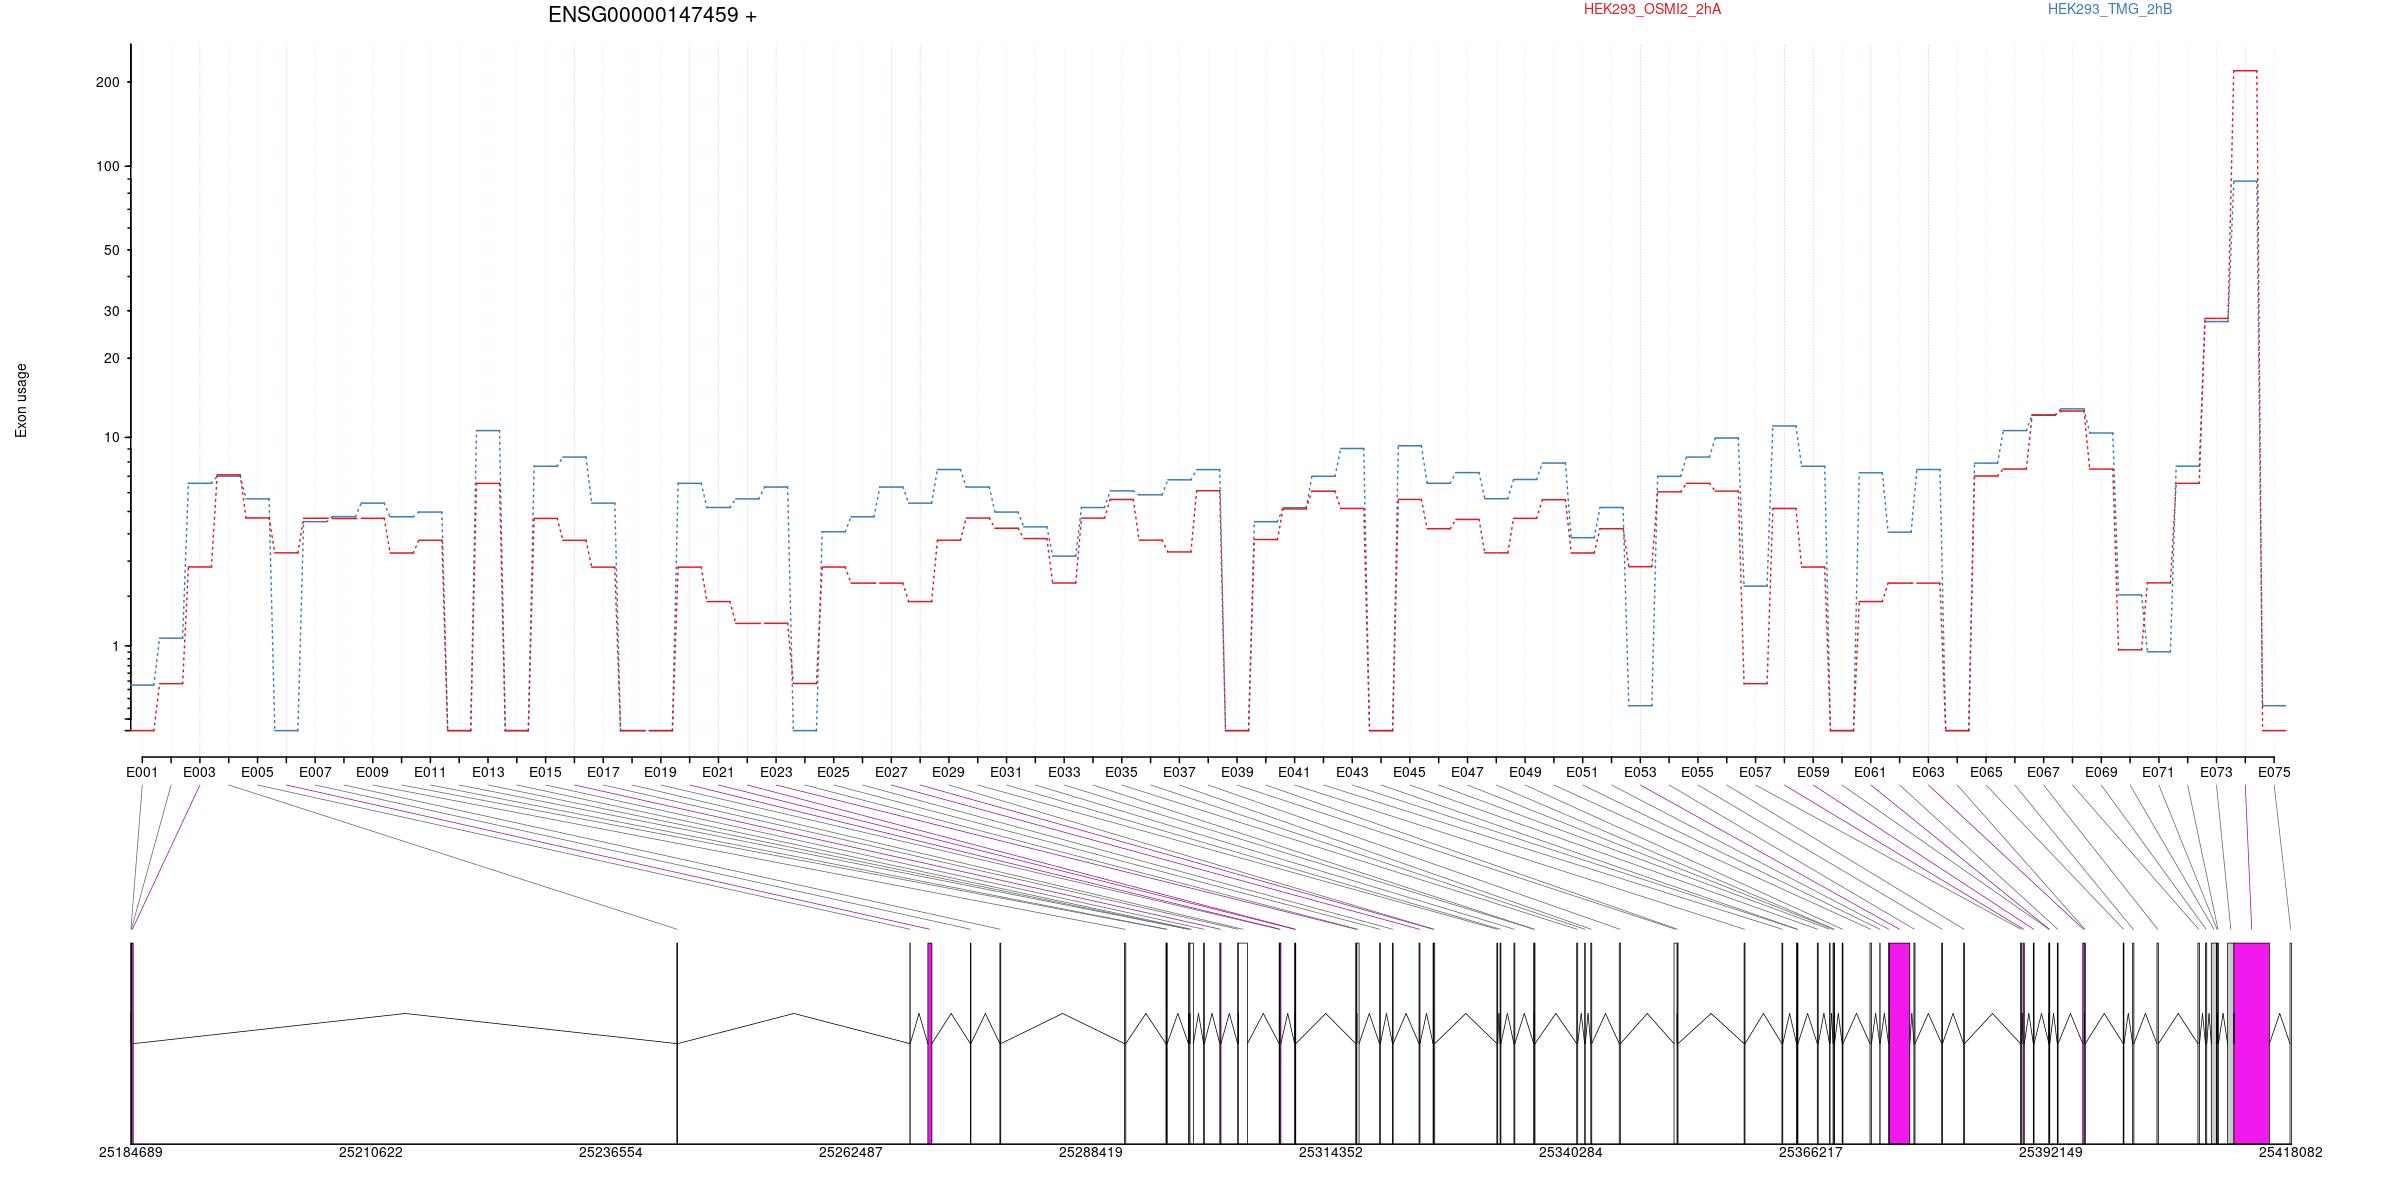Select exon label E001

tap(142, 772)
